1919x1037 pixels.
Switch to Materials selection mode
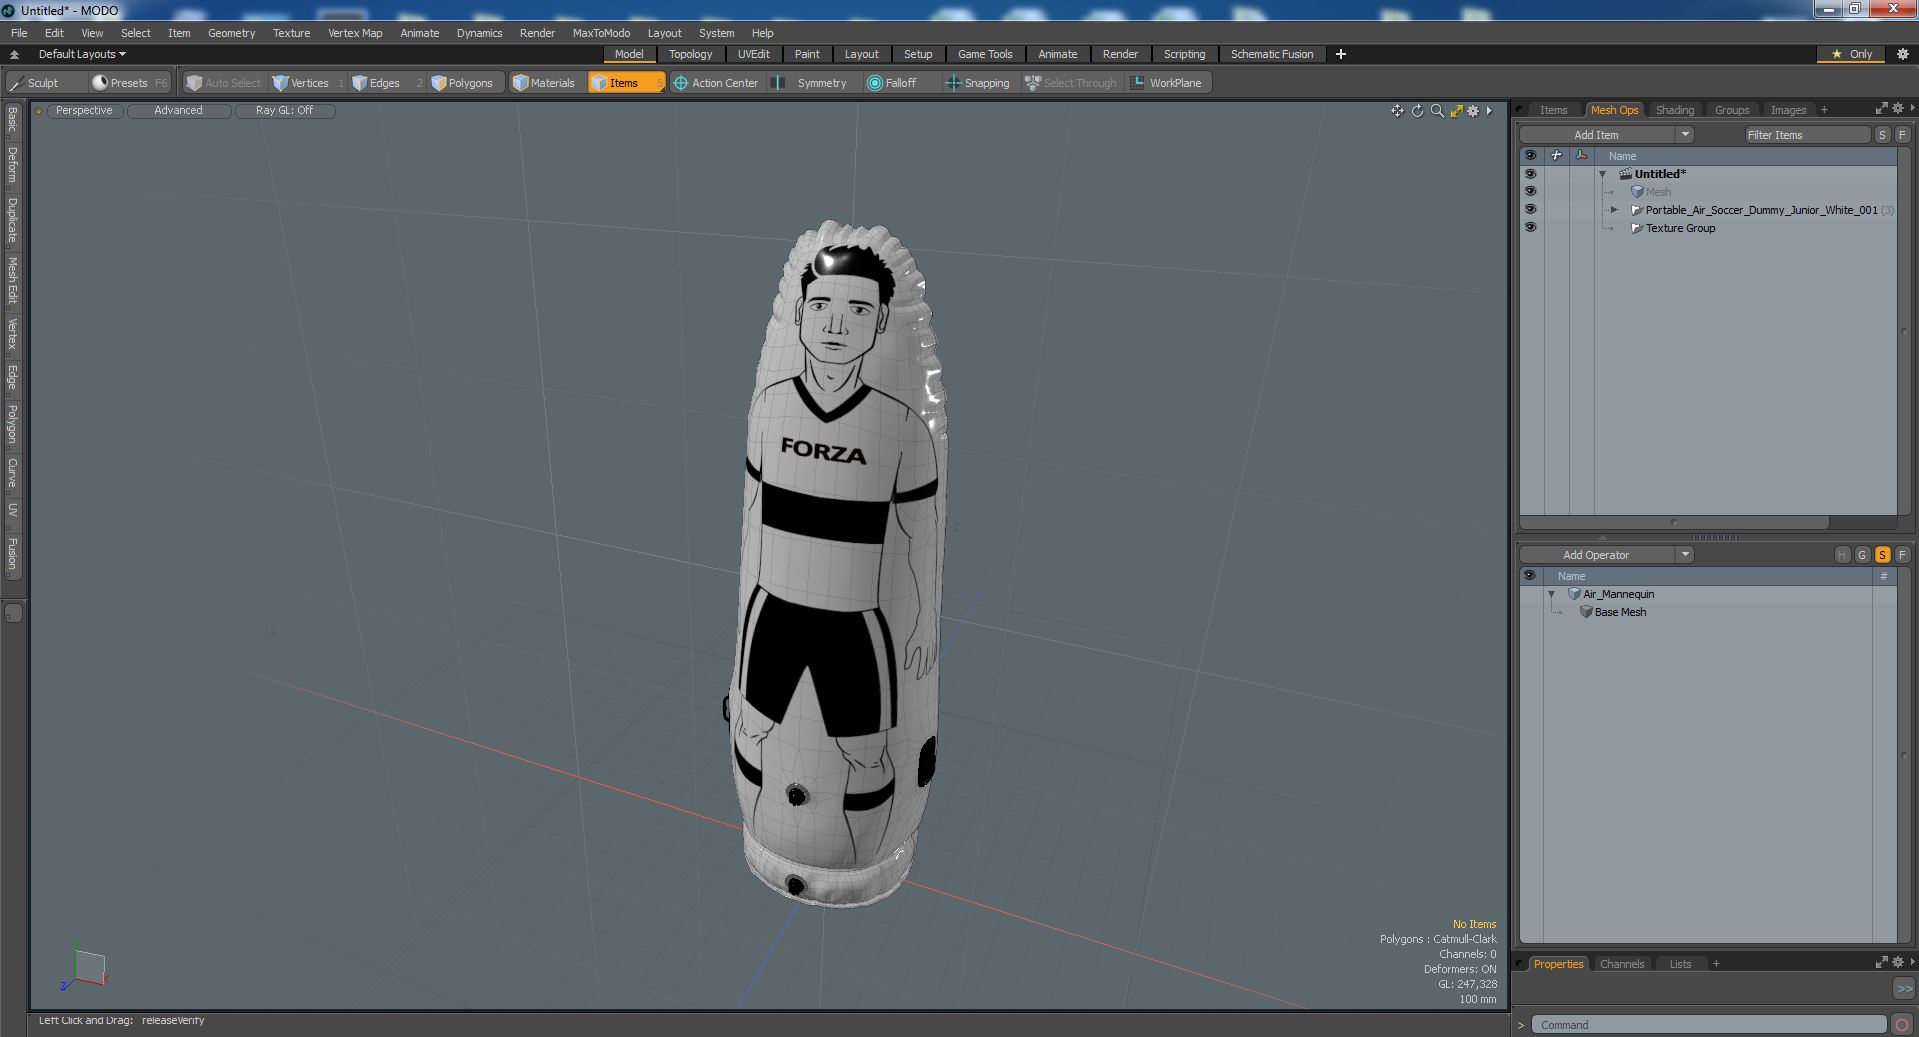[545, 83]
